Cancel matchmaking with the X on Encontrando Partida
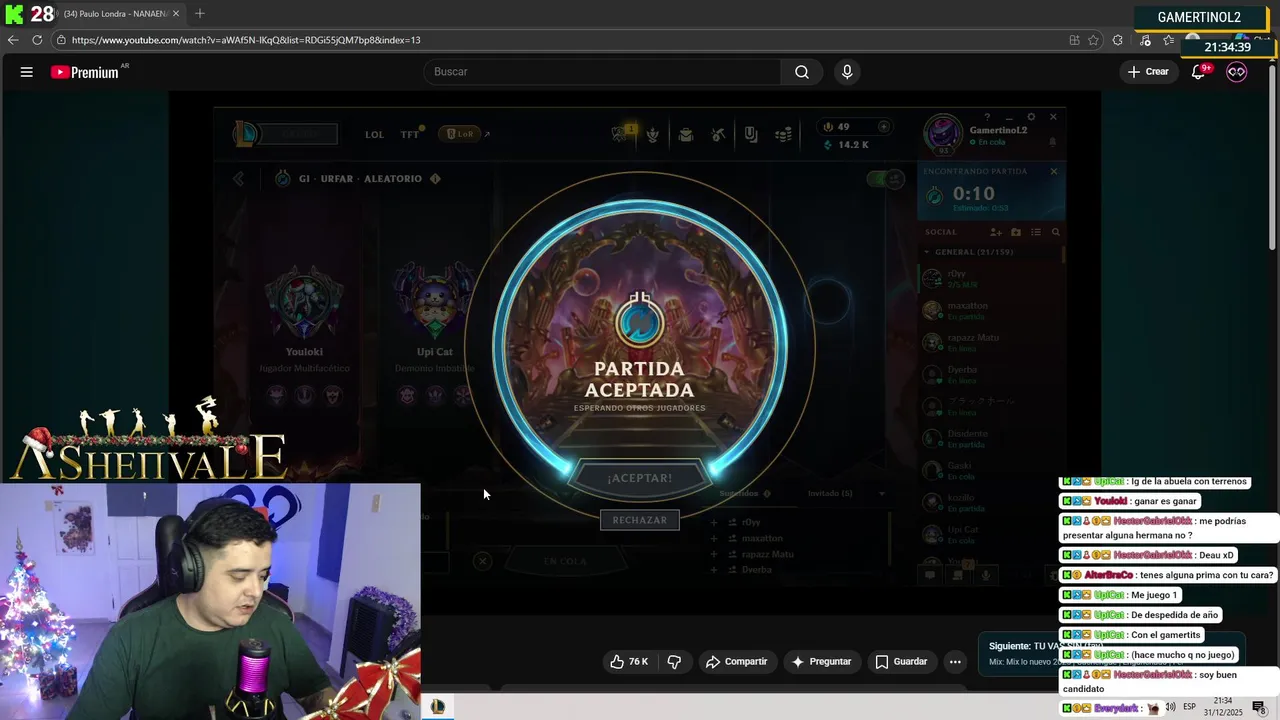Image resolution: width=1280 pixels, height=720 pixels. click(1053, 171)
